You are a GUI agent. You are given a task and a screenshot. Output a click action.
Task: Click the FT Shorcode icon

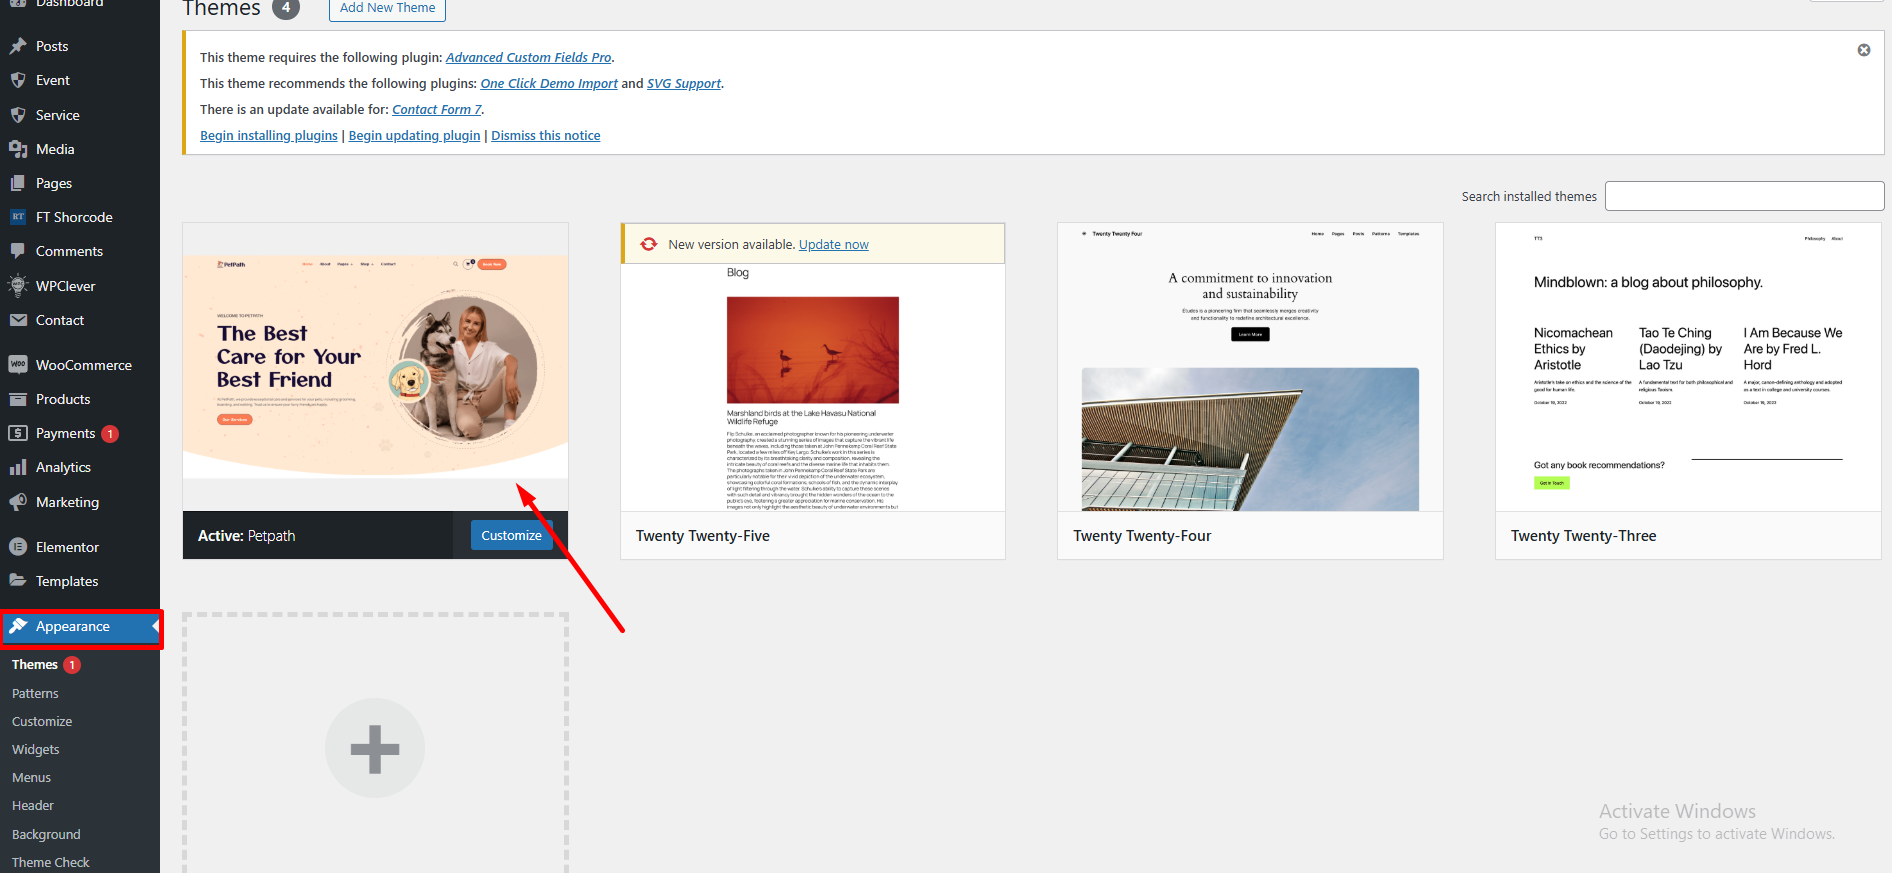[x=18, y=217]
